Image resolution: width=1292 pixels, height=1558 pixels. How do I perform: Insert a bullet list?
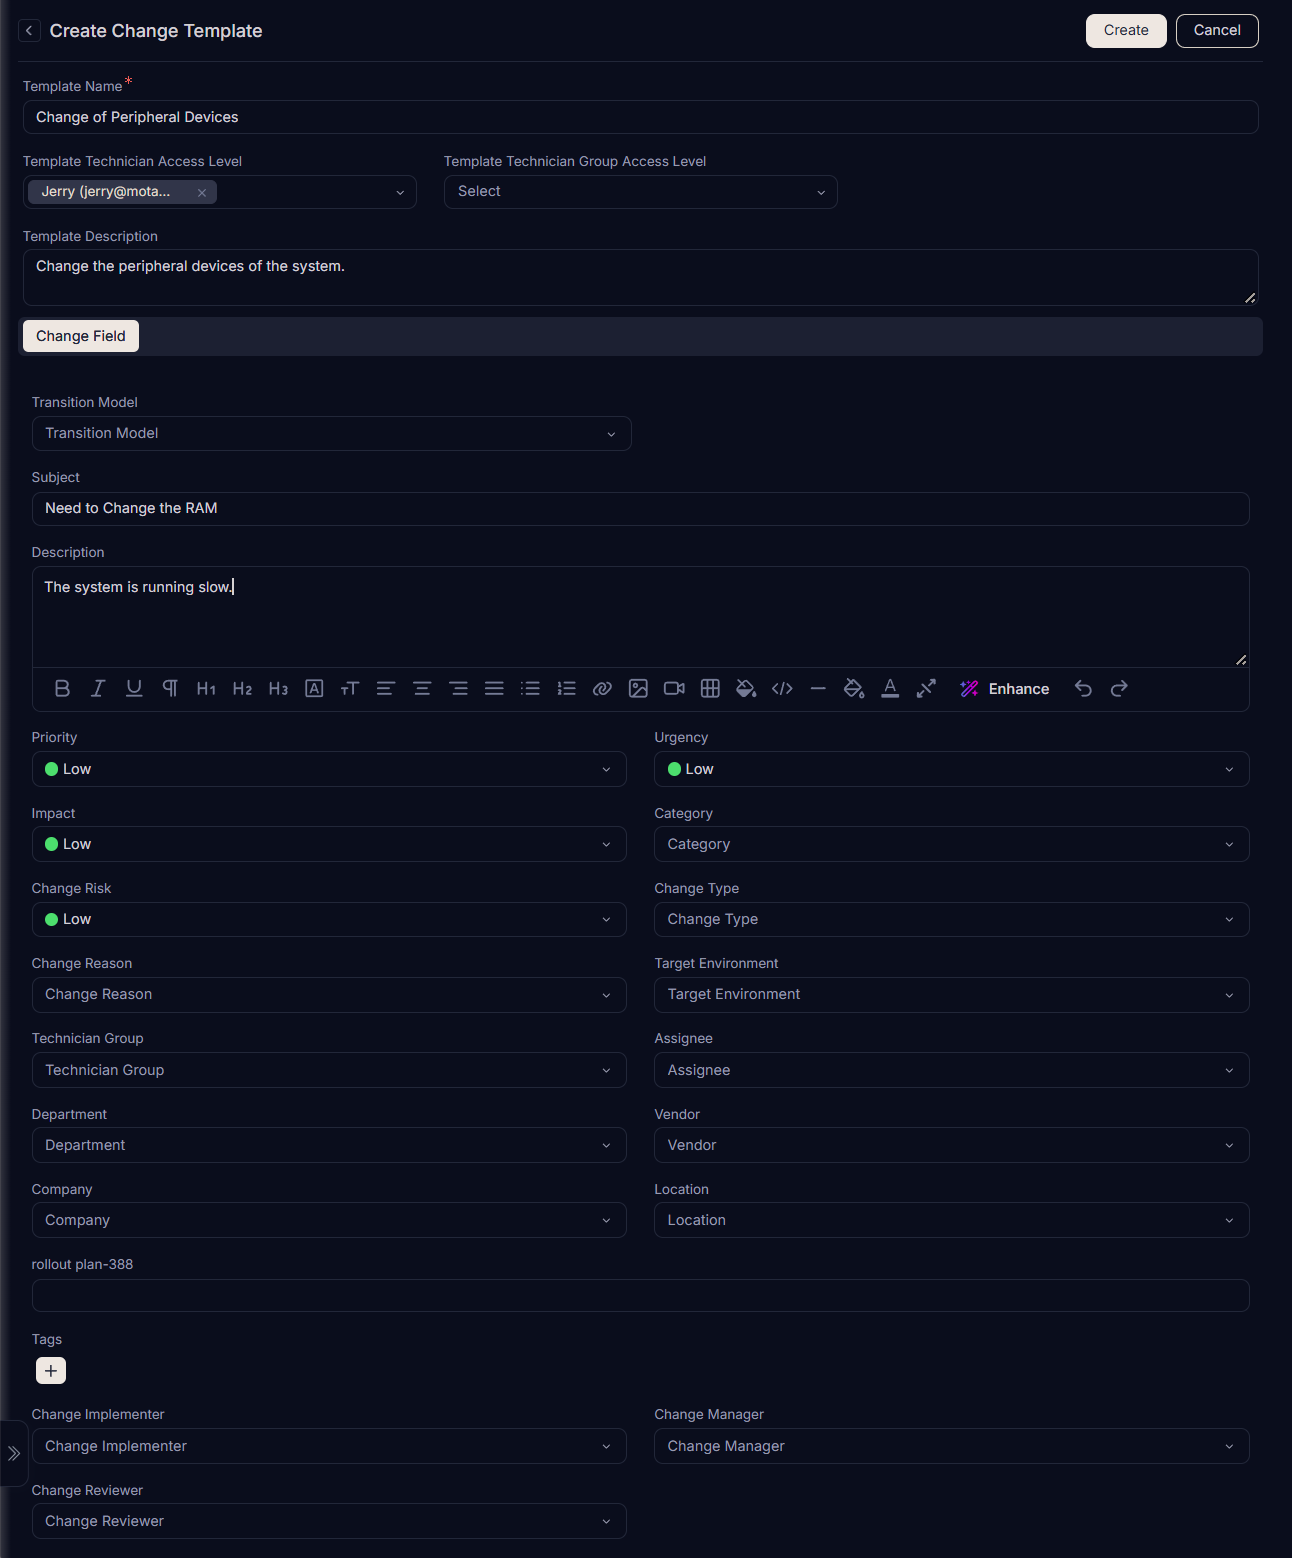tap(530, 688)
